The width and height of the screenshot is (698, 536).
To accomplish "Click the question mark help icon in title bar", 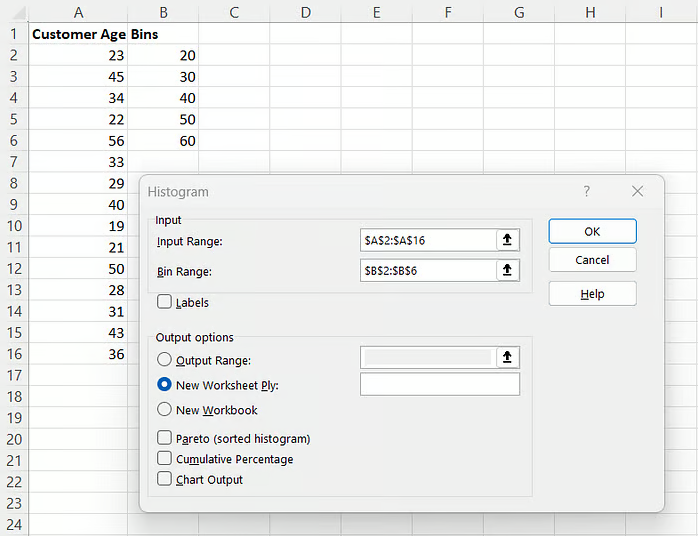I will tap(587, 191).
